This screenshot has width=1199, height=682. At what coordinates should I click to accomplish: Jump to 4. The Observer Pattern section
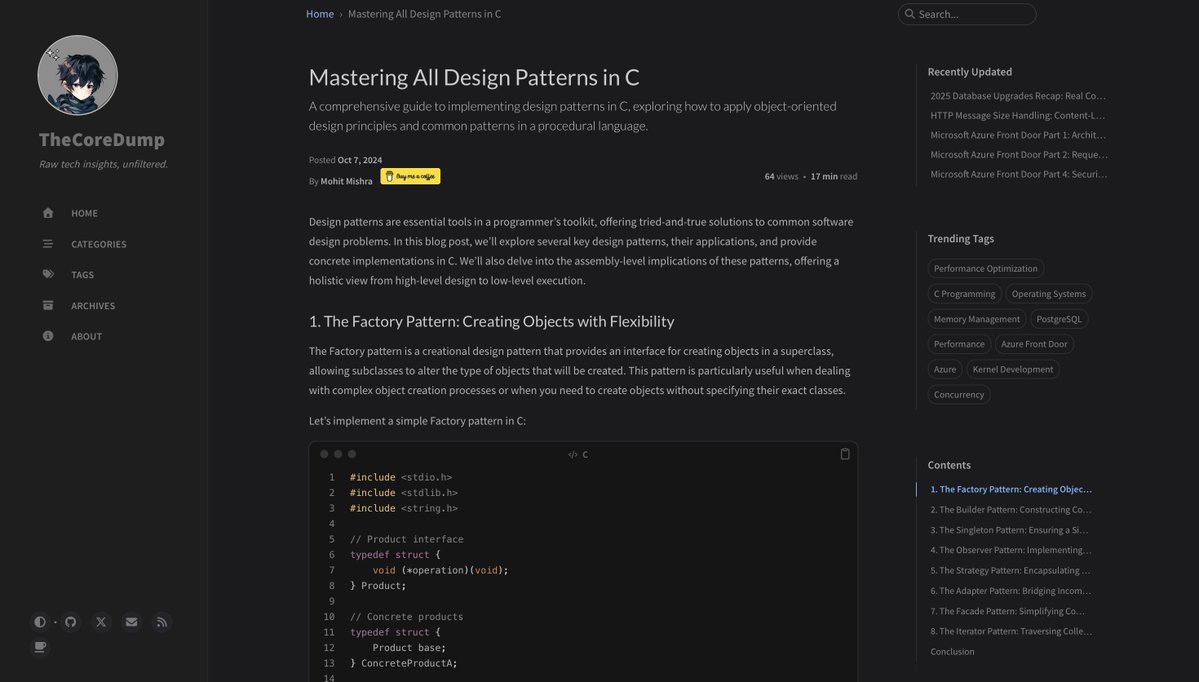tap(1011, 550)
